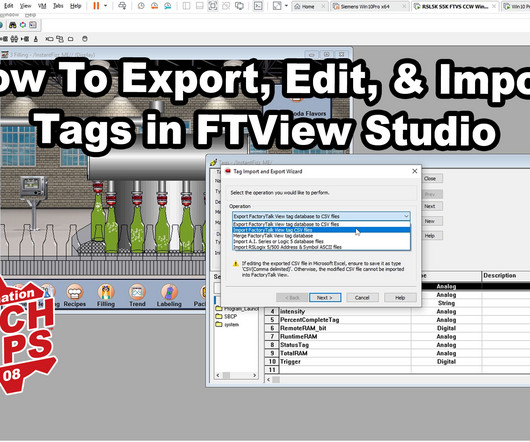Viewport: 530px width, 442px height.
Task: Switch to the Siemens Win10Pro x64 tab
Action: [365, 6]
